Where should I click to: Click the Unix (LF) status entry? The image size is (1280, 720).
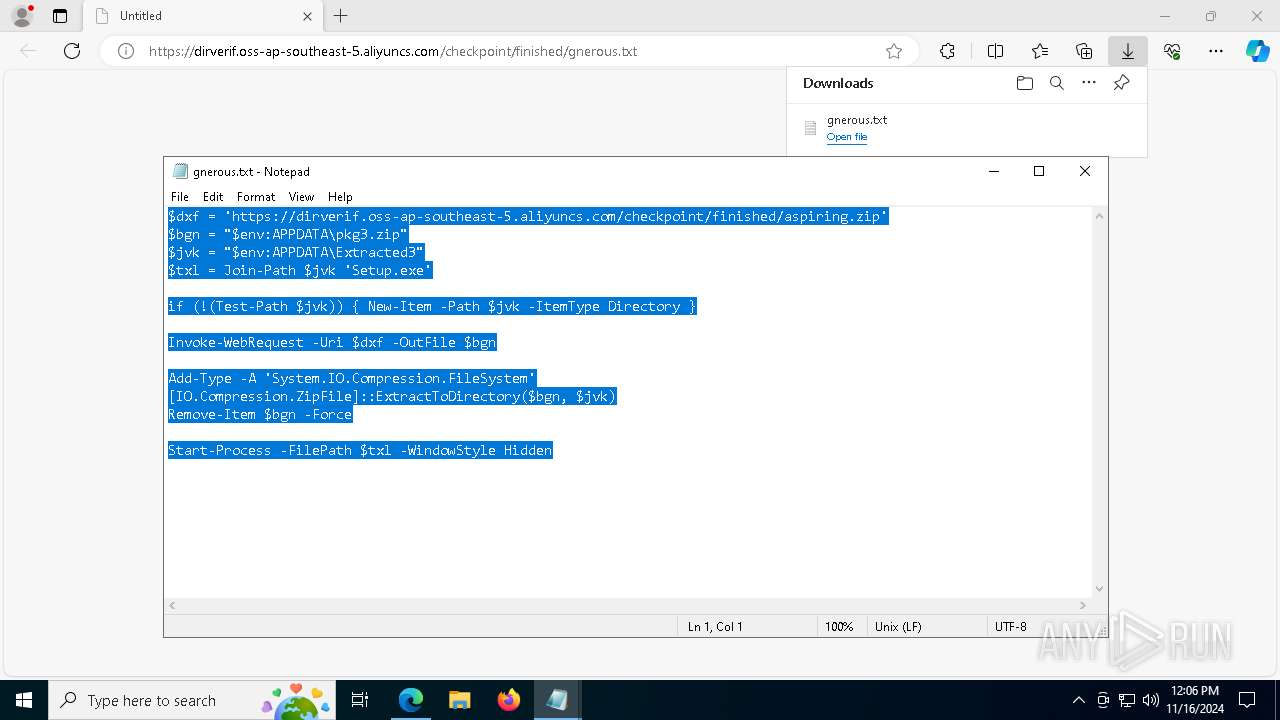click(898, 626)
